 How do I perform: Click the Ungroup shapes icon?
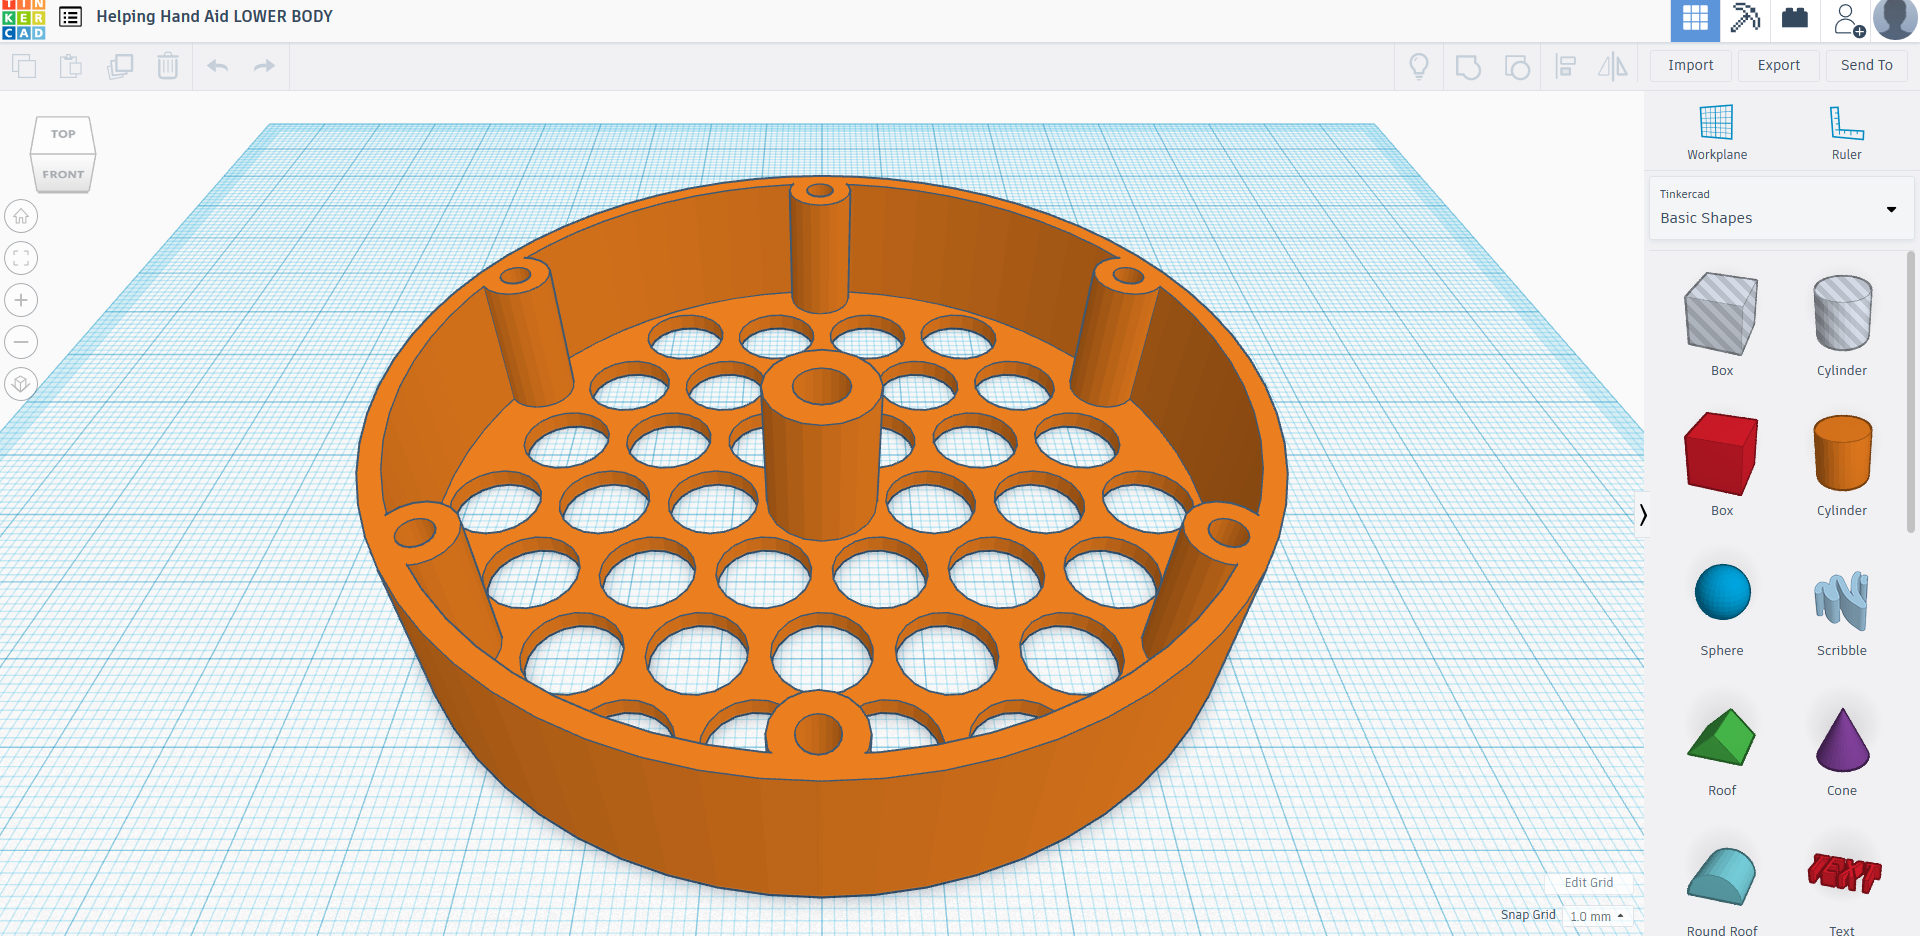[x=1517, y=67]
